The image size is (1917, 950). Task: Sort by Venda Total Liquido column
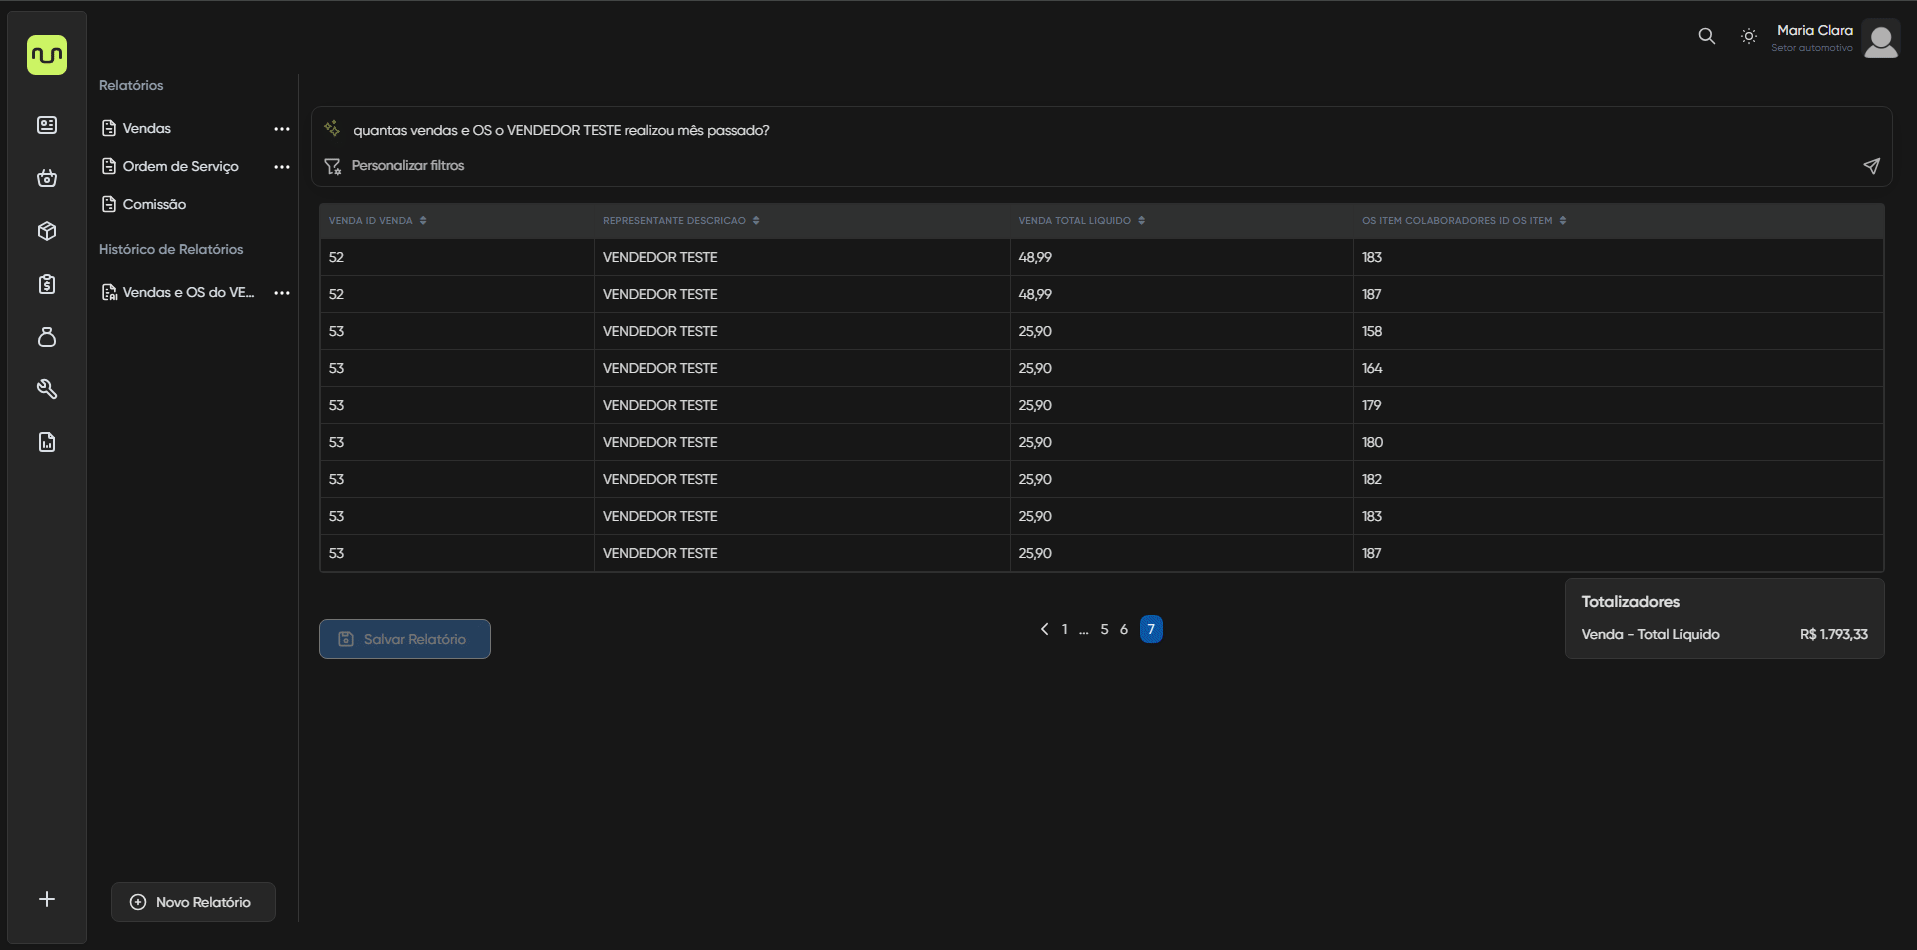(1141, 221)
